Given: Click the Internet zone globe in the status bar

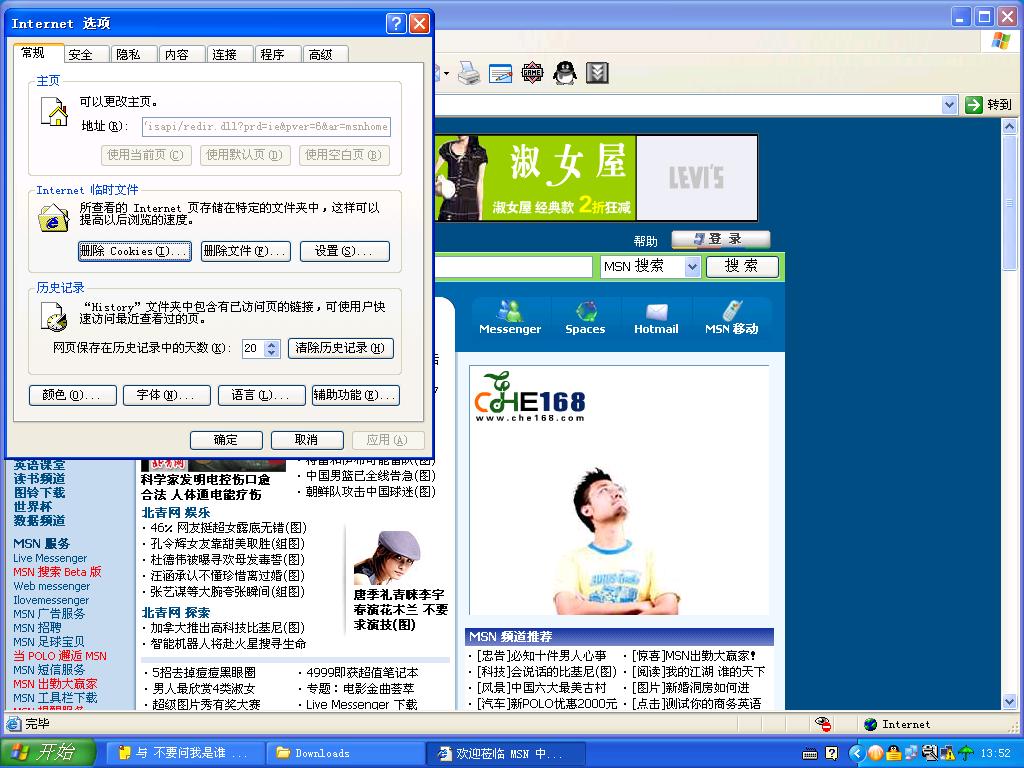Looking at the screenshot, I should tap(870, 724).
